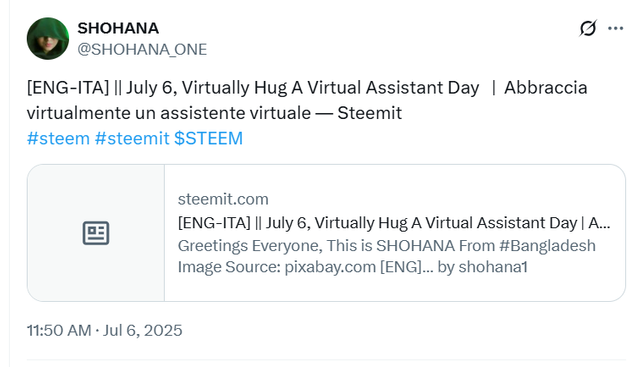Open the SHOHANA display name

[x=118, y=28]
